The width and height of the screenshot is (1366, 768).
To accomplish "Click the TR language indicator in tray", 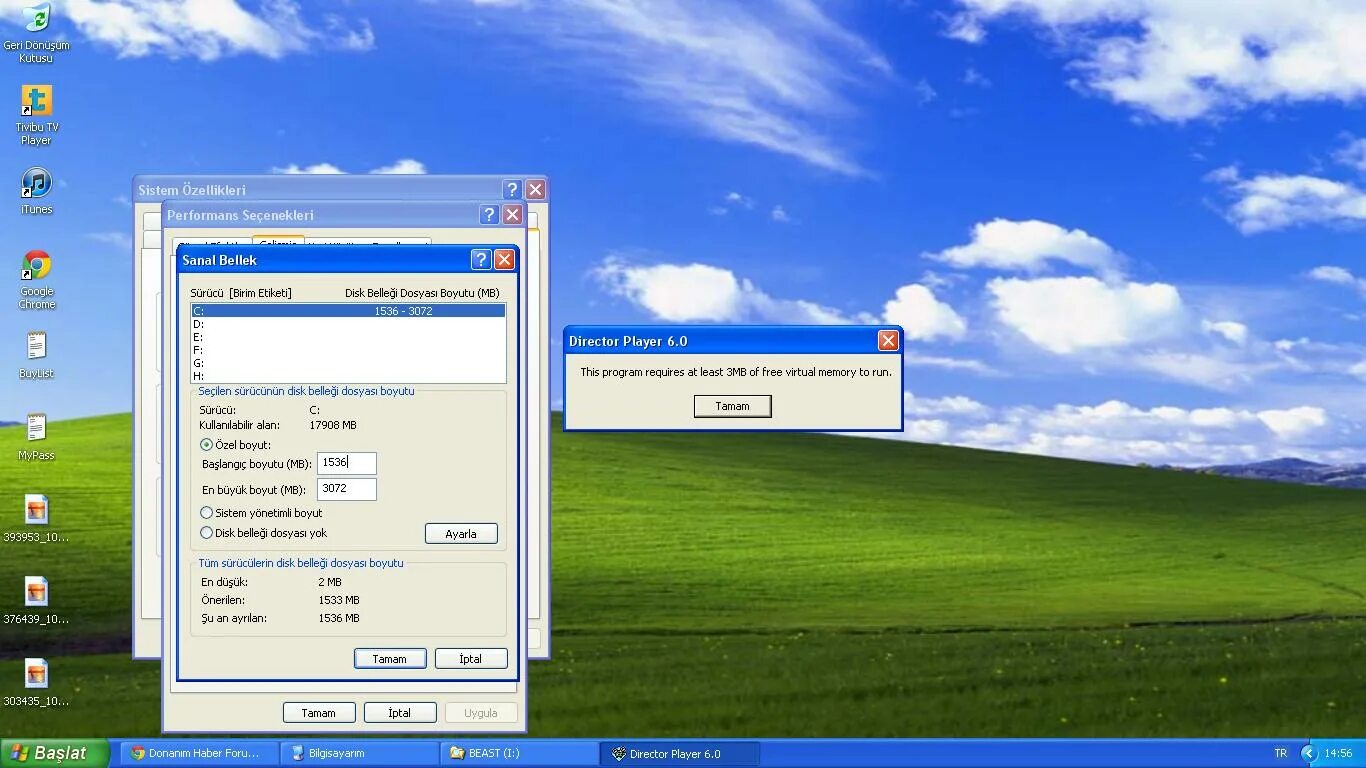I will point(1281,753).
